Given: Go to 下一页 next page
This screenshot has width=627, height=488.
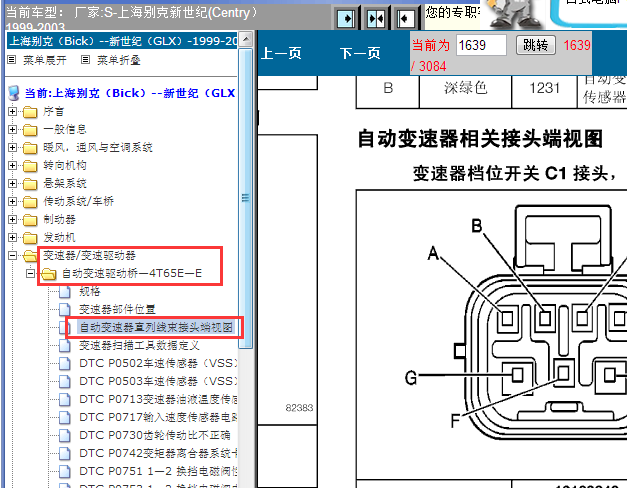Looking at the screenshot, I should click(360, 53).
